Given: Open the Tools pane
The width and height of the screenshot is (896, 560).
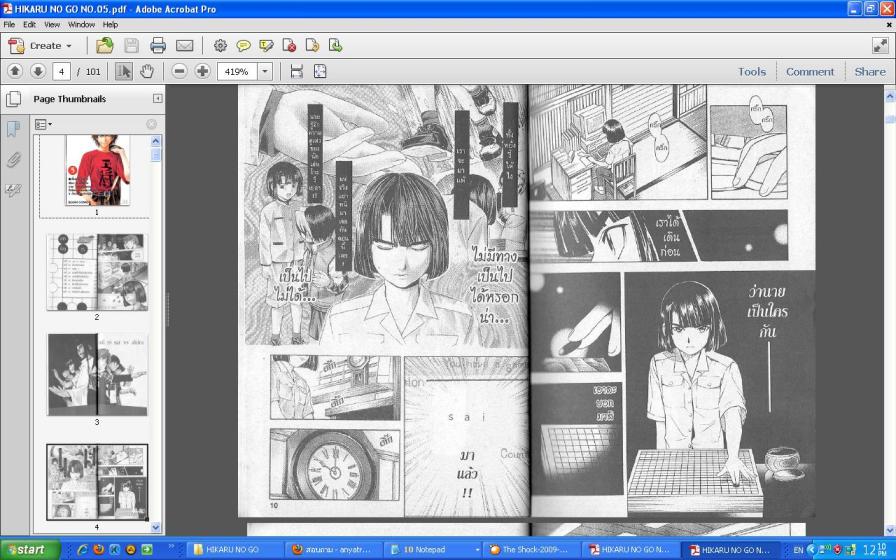Looking at the screenshot, I should [x=751, y=71].
